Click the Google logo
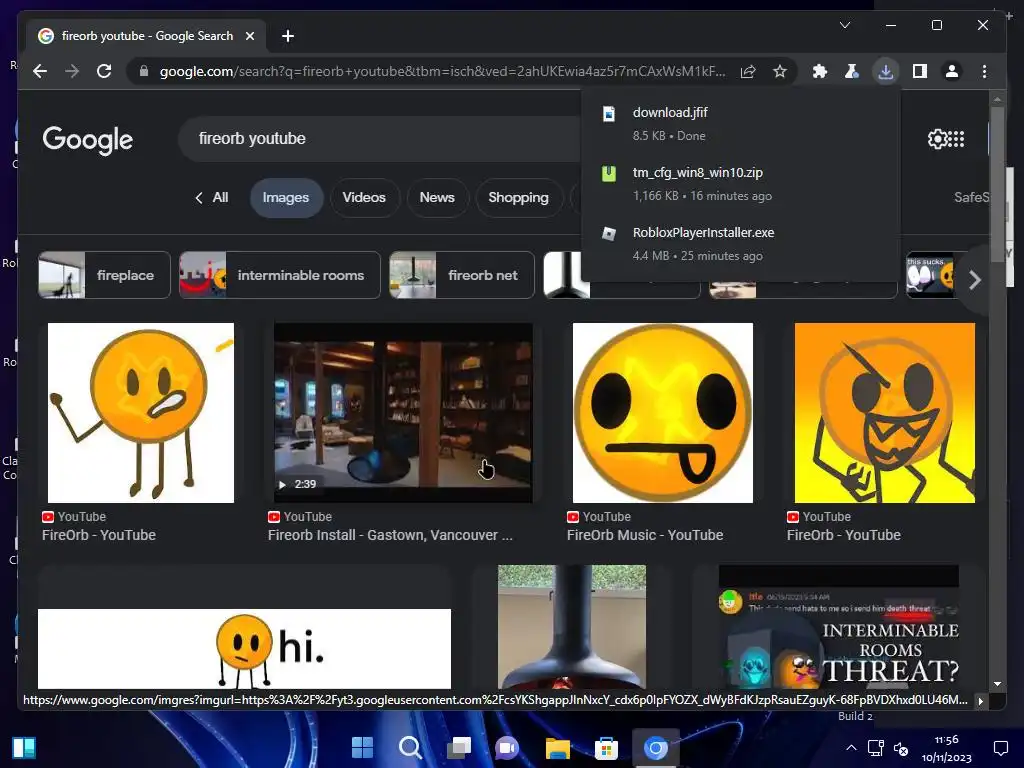Viewport: 1024px width, 768px height. [x=88, y=140]
